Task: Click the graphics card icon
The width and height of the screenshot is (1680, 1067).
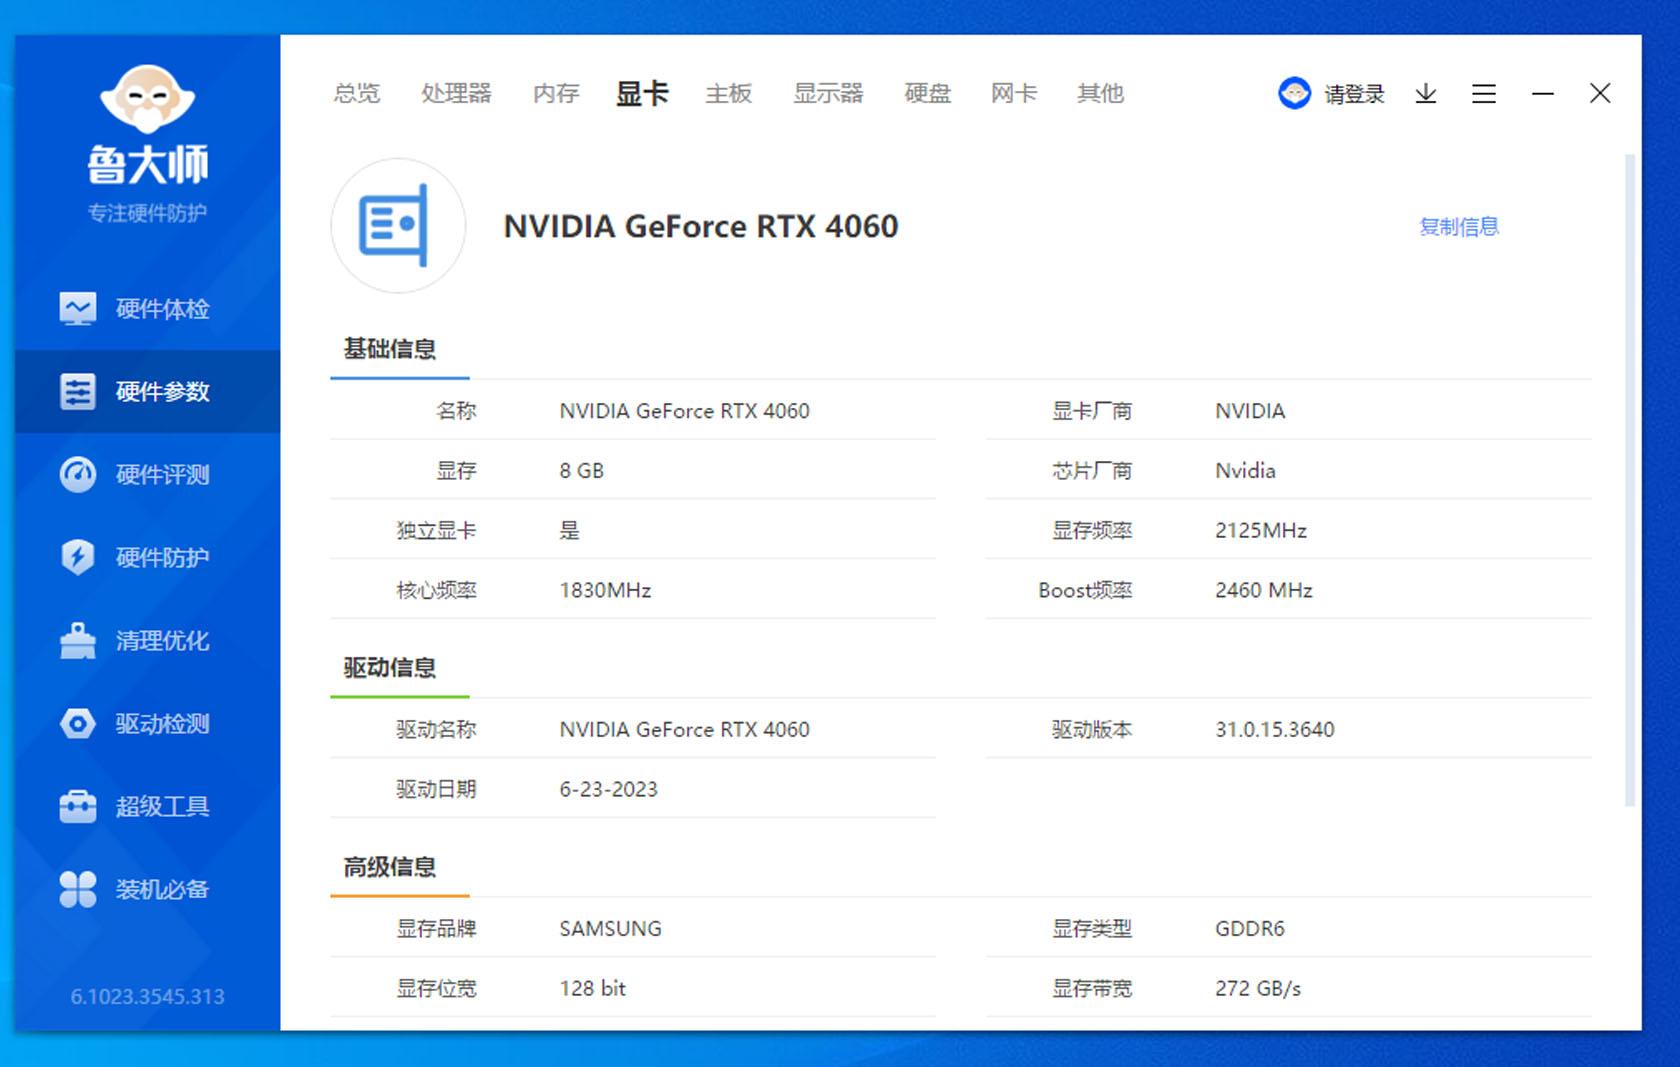Action: [x=398, y=226]
